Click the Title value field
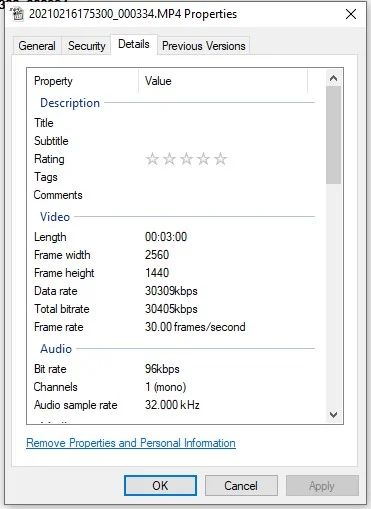Screen dimensions: 371x509 [x=227, y=123]
